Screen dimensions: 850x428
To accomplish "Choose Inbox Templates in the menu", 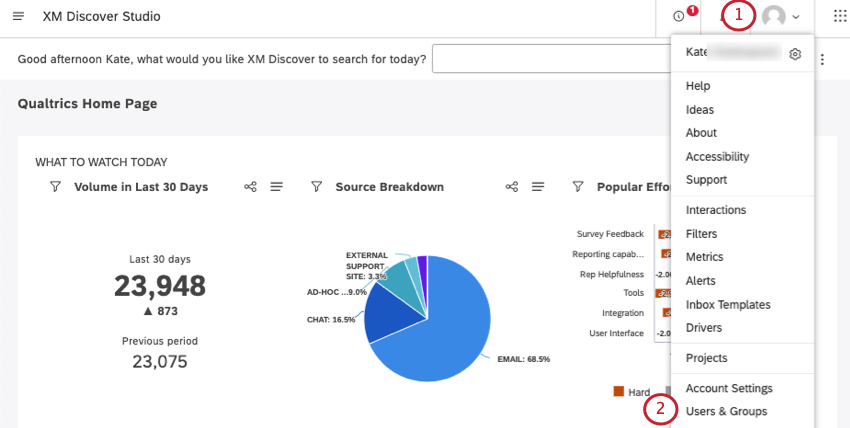I will (x=728, y=304).
